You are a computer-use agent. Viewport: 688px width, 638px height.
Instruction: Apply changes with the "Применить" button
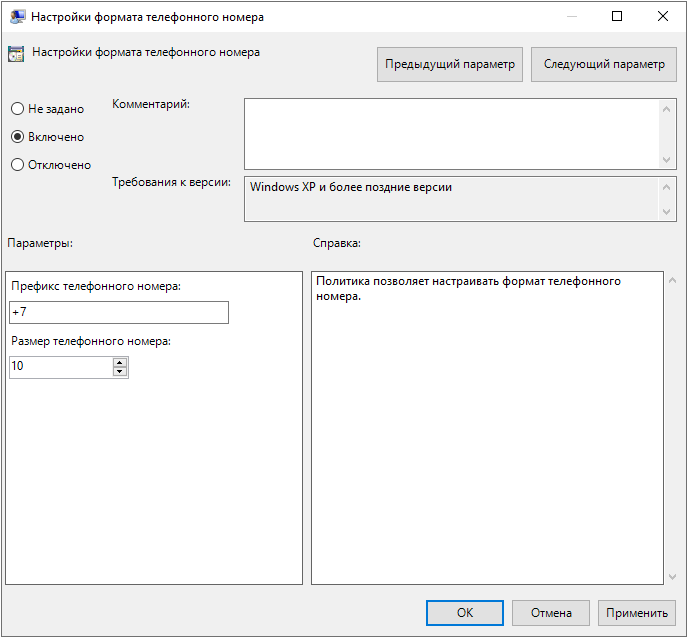coord(636,613)
